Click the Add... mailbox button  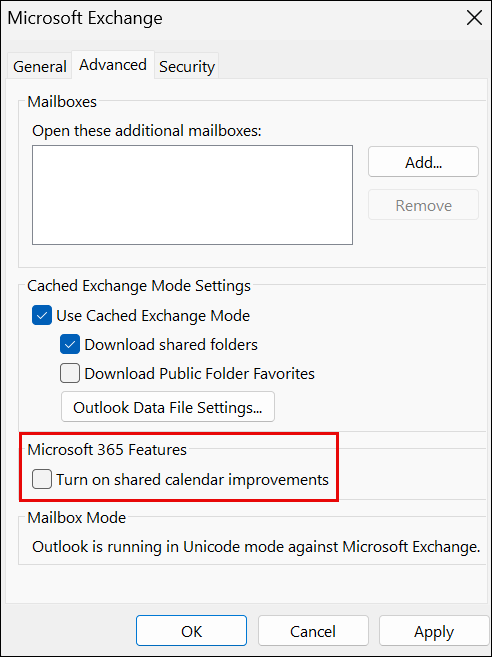pyautogui.click(x=423, y=162)
